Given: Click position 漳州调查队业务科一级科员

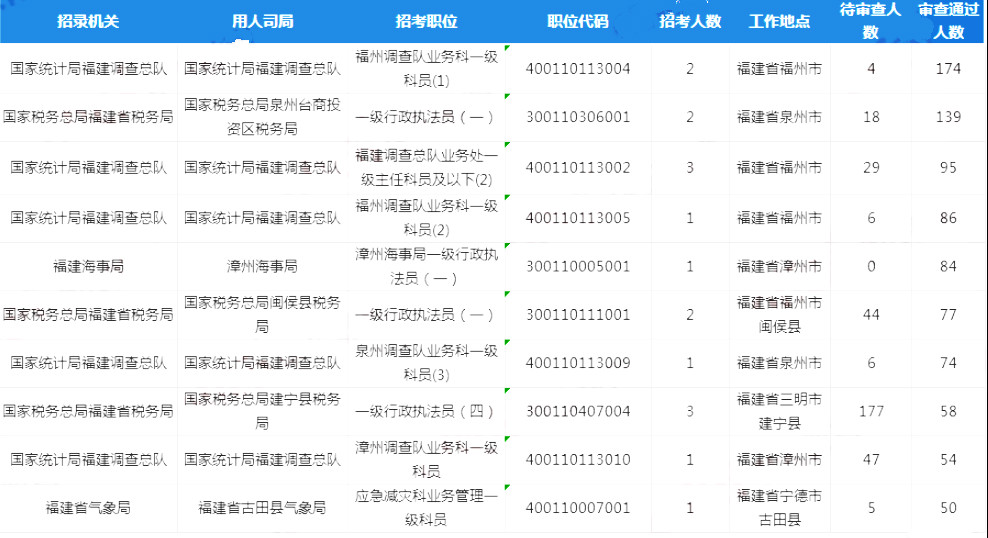Looking at the screenshot, I should click(x=426, y=460).
